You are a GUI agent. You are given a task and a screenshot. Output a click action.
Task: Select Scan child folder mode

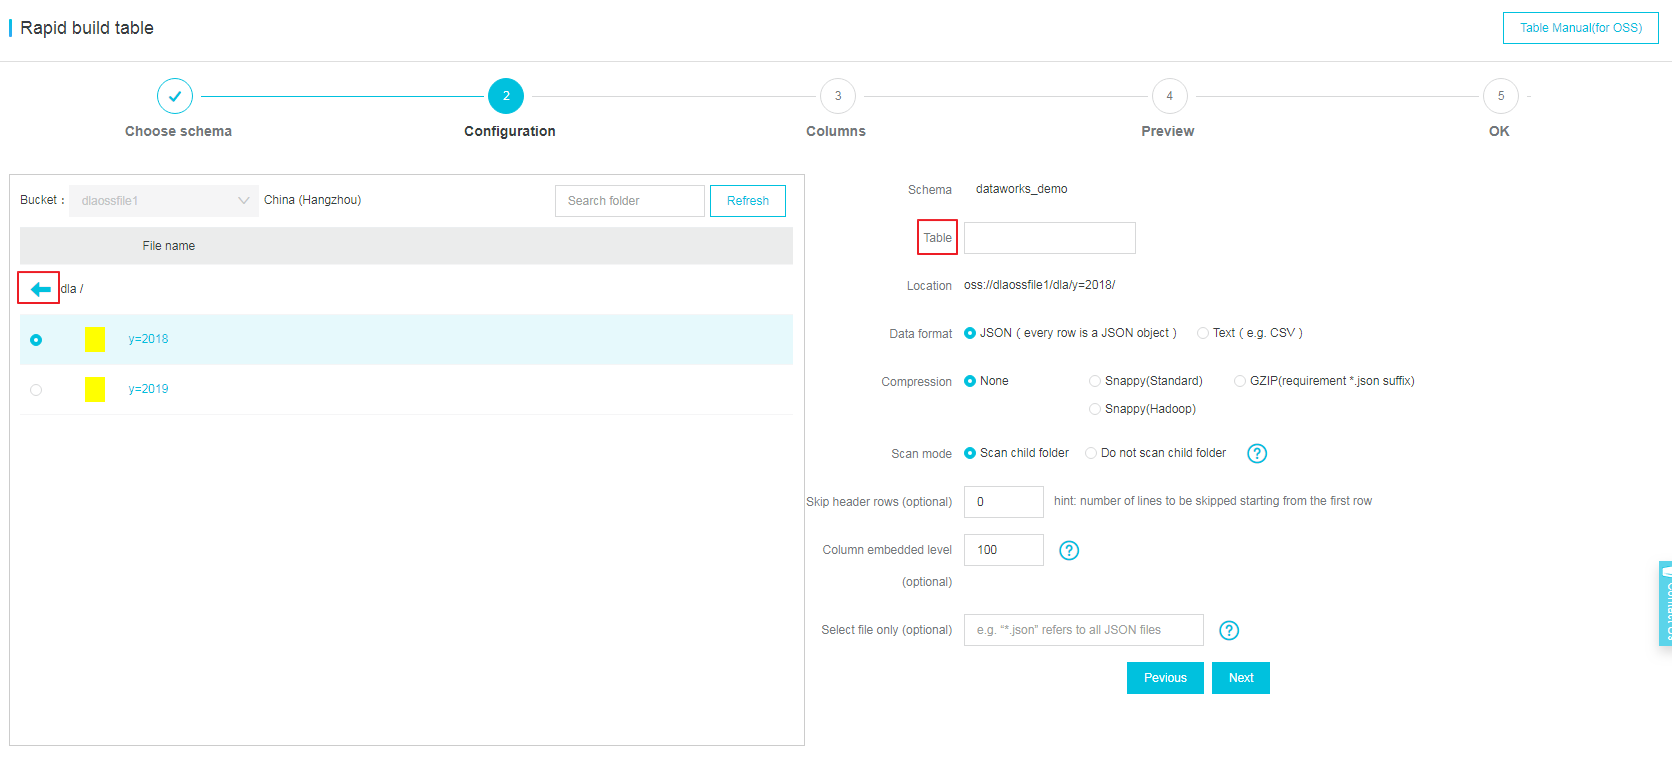(970, 453)
